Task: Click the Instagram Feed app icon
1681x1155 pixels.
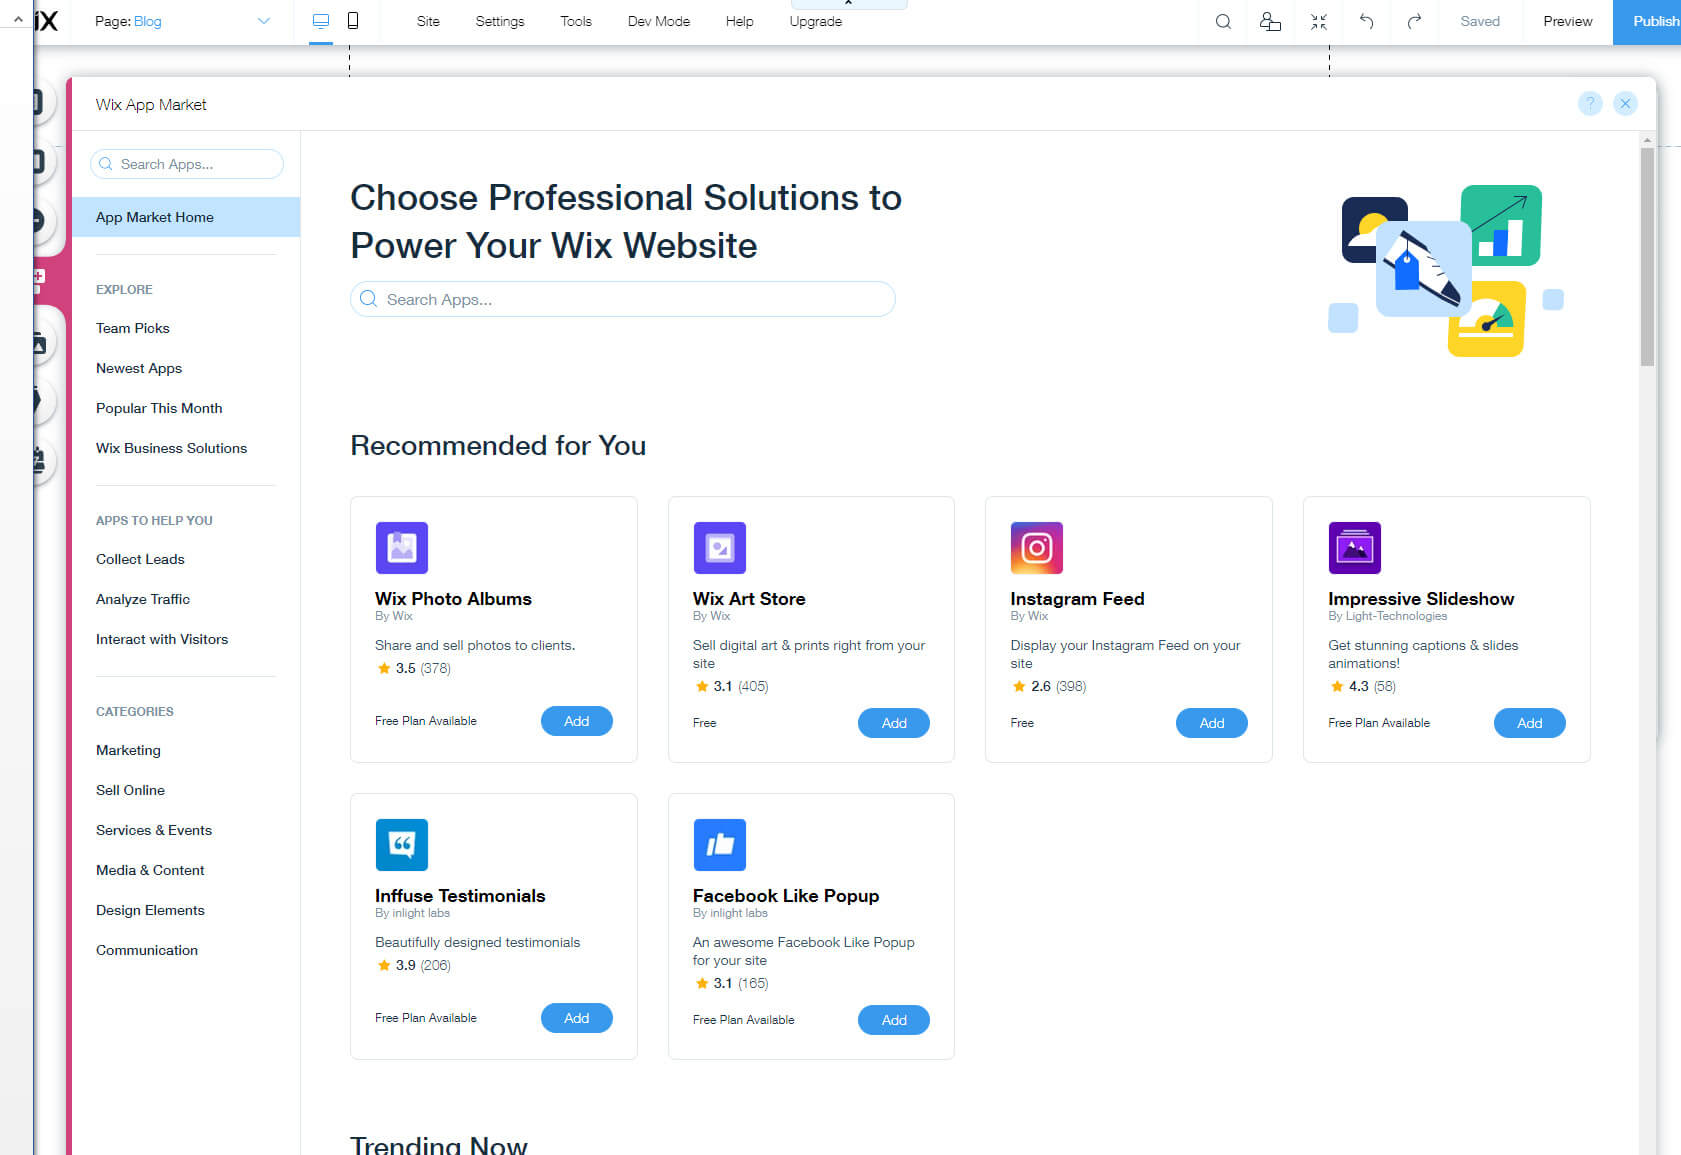Action: point(1037,548)
